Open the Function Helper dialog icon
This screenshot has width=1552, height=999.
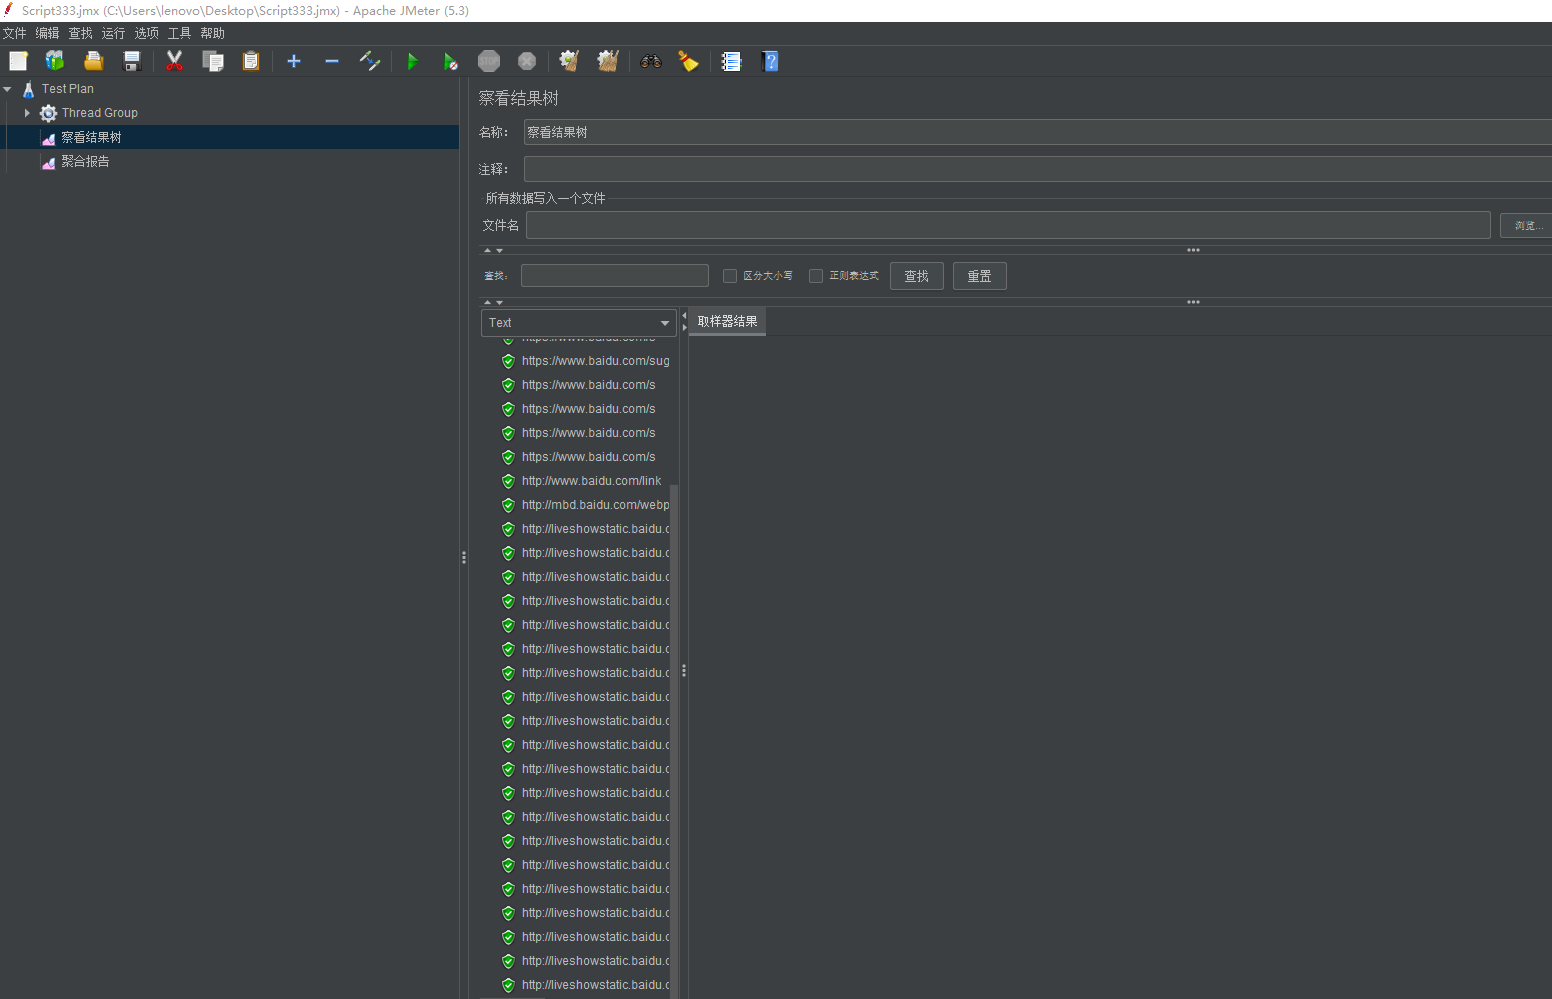(x=731, y=61)
